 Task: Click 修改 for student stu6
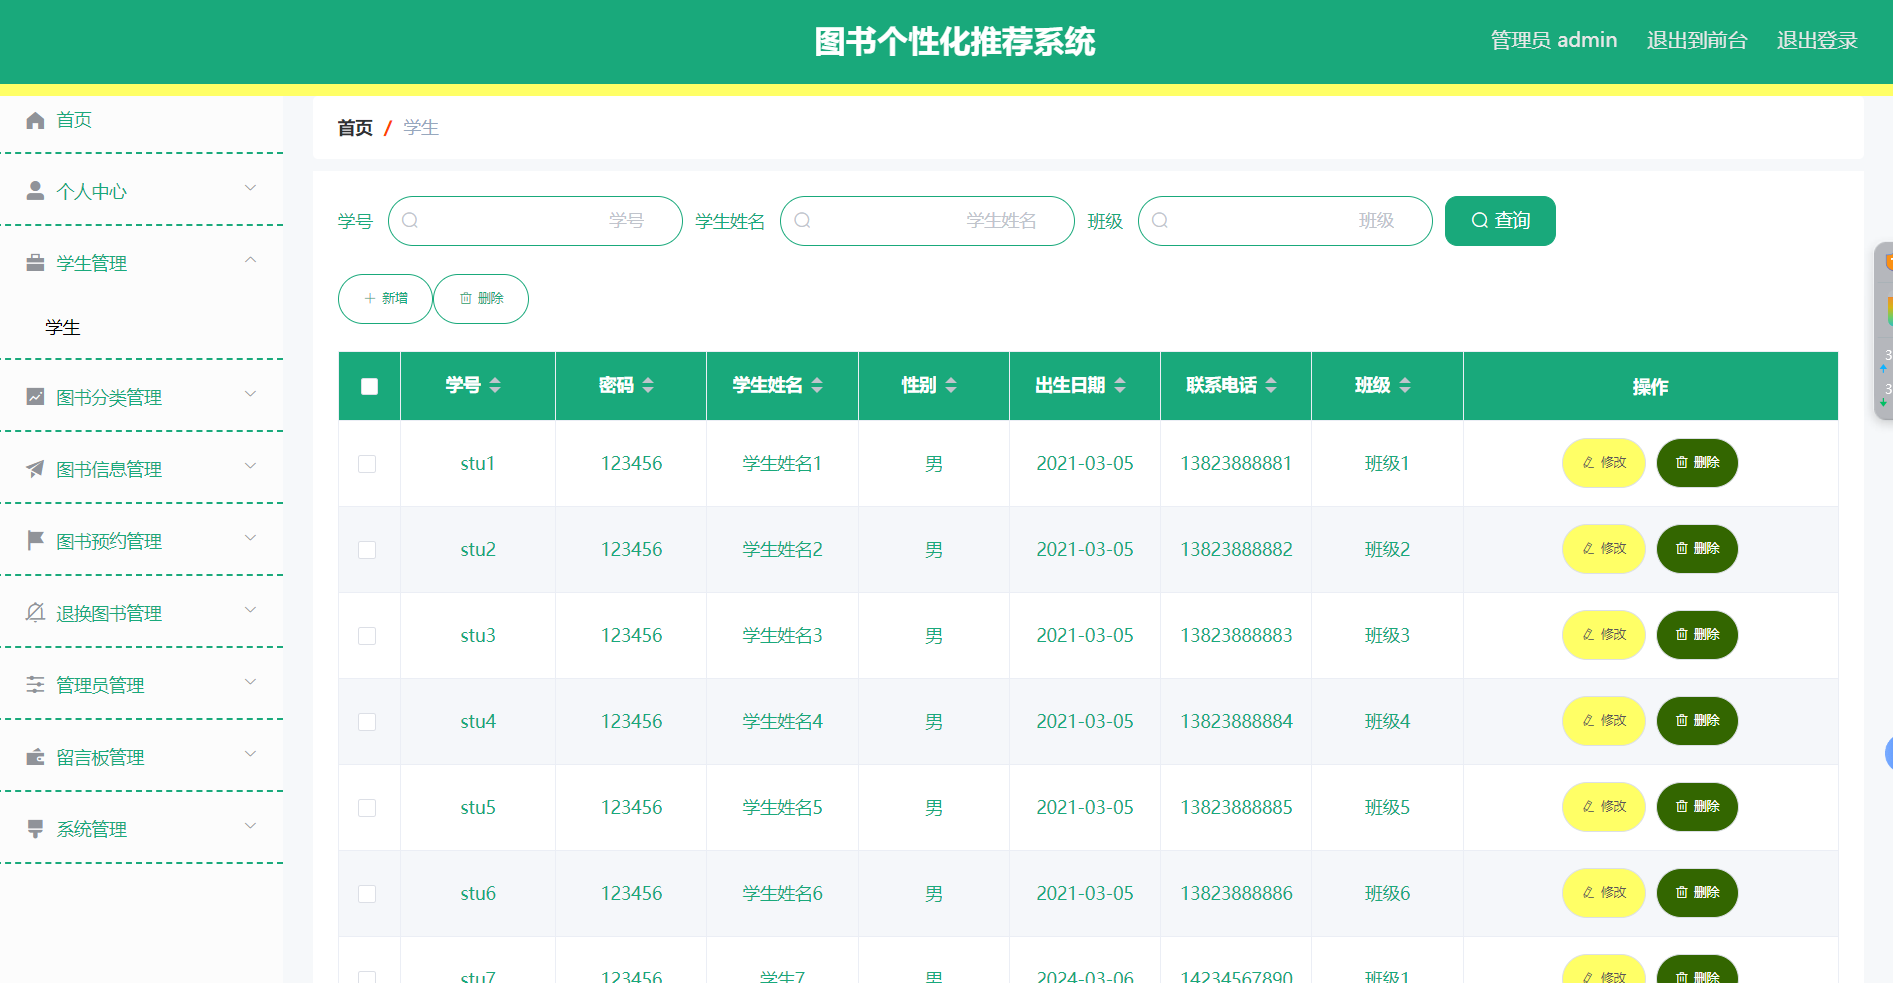(x=1604, y=893)
